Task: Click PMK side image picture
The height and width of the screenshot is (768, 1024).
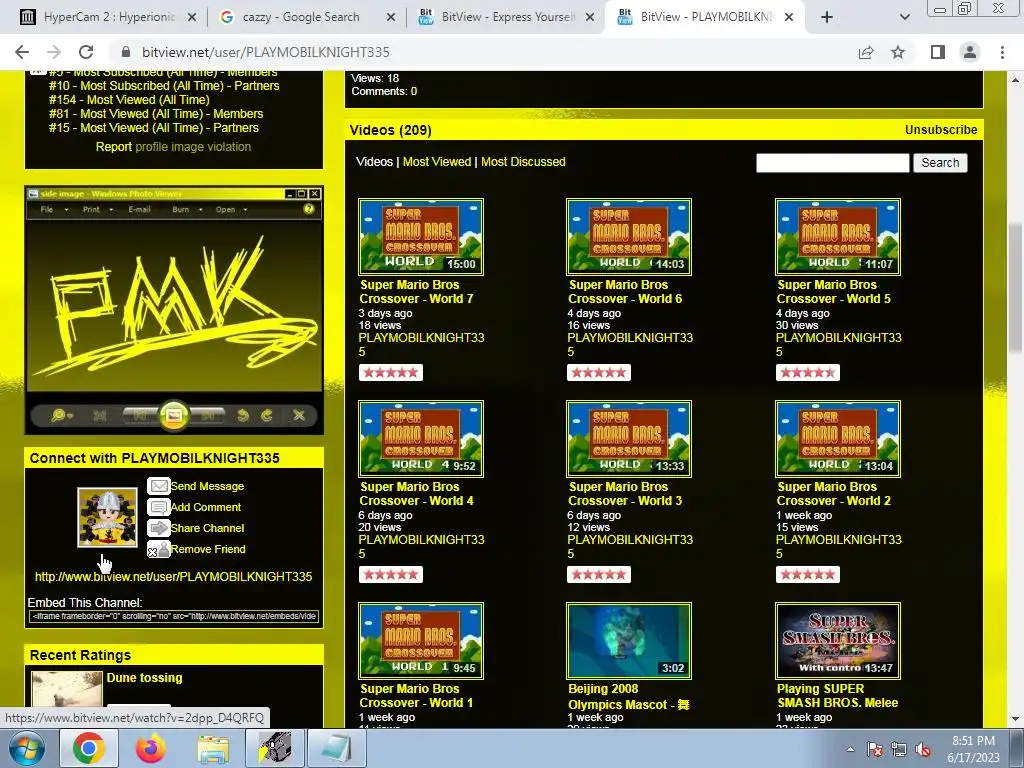Action: (x=174, y=311)
